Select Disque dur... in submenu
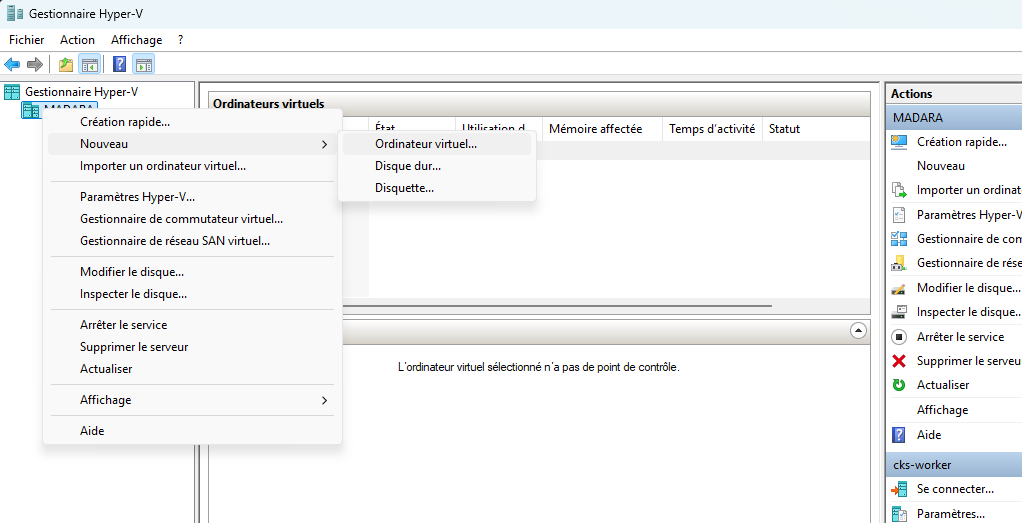The height and width of the screenshot is (523, 1022). [x=437, y=166]
